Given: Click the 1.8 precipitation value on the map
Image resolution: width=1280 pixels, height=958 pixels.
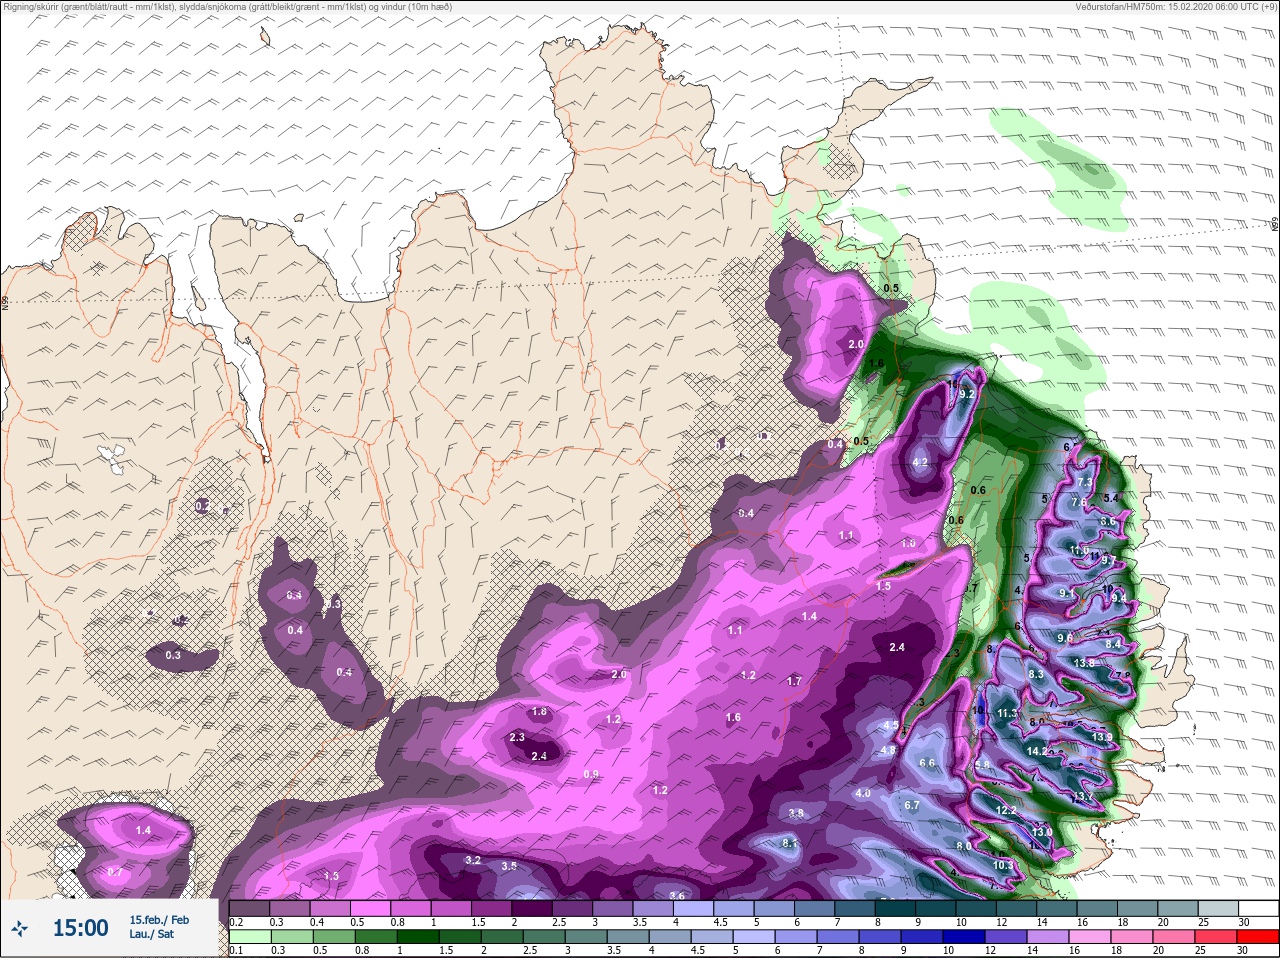Looking at the screenshot, I should [x=540, y=712].
